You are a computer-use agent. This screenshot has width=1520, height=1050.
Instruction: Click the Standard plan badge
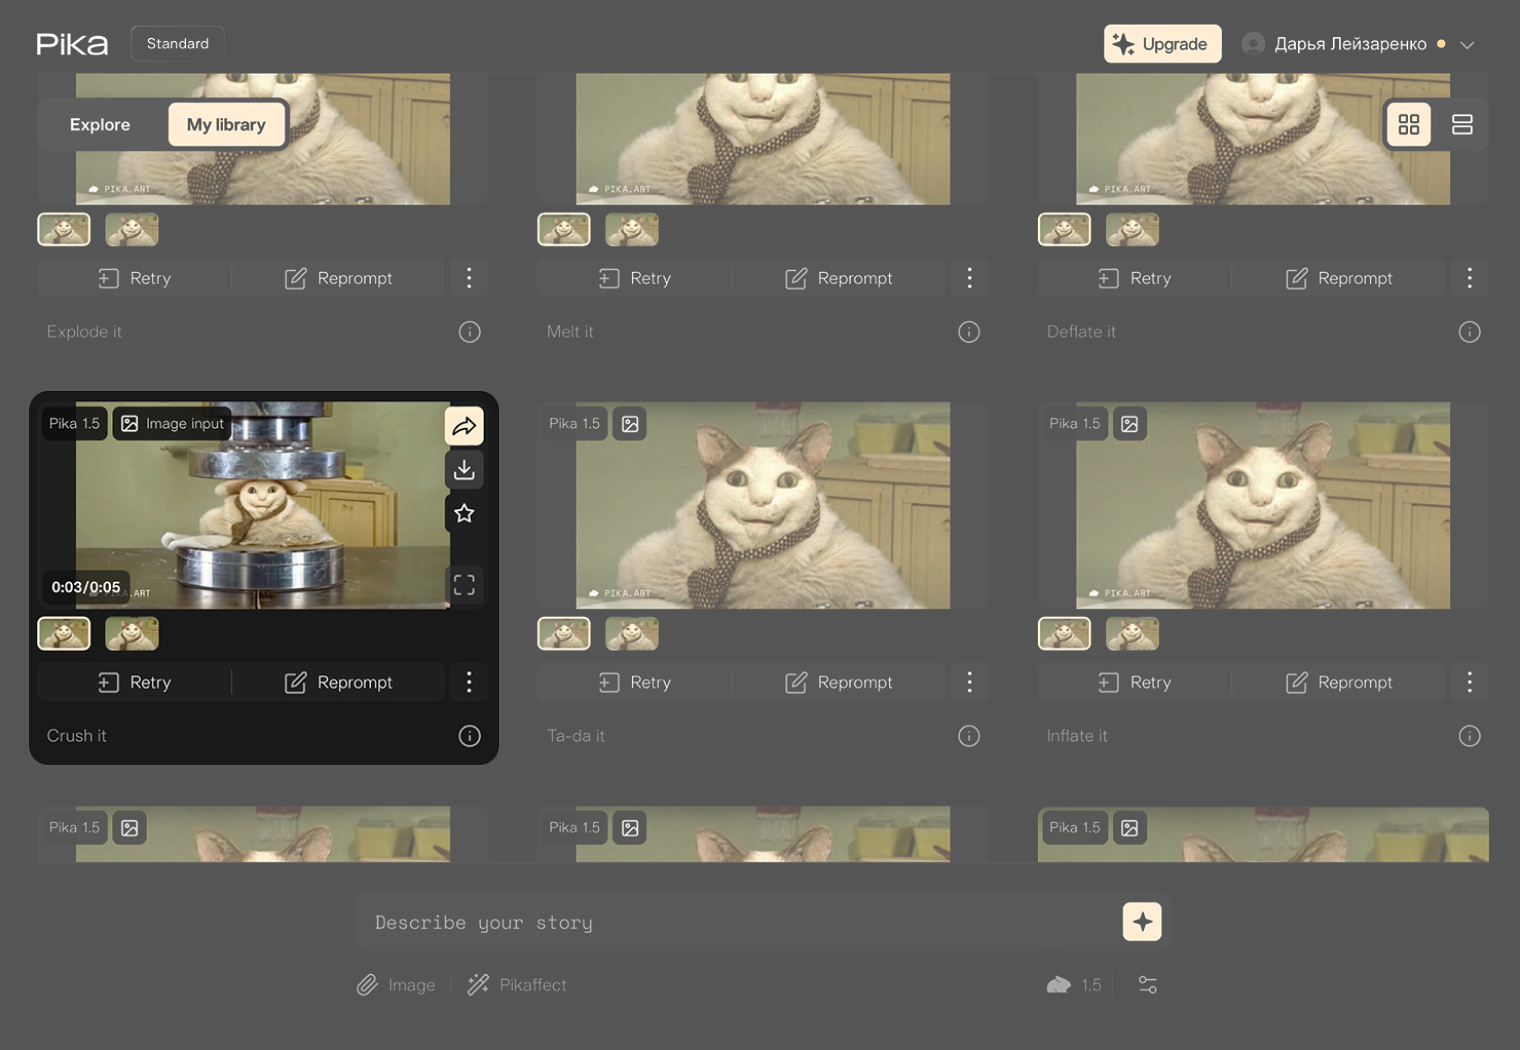click(x=178, y=44)
